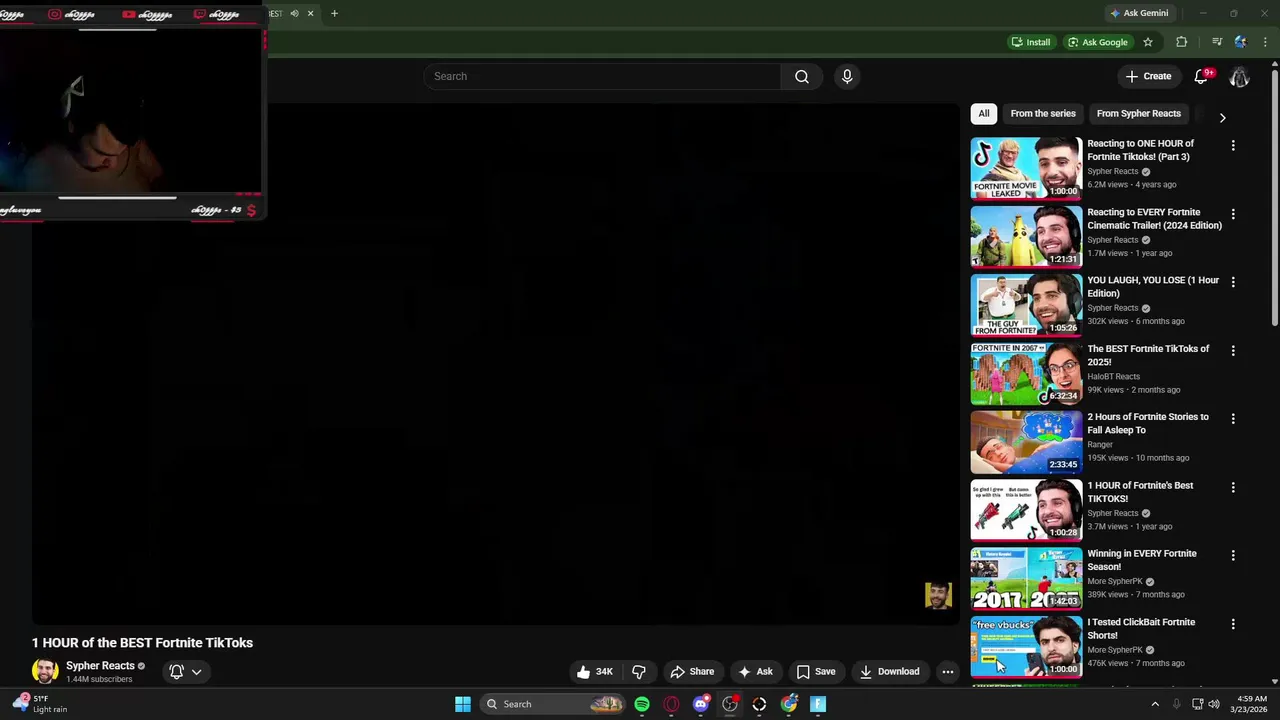1280x720 pixels.
Task: Open the Chrome extensions puzzle icon
Action: (1181, 42)
